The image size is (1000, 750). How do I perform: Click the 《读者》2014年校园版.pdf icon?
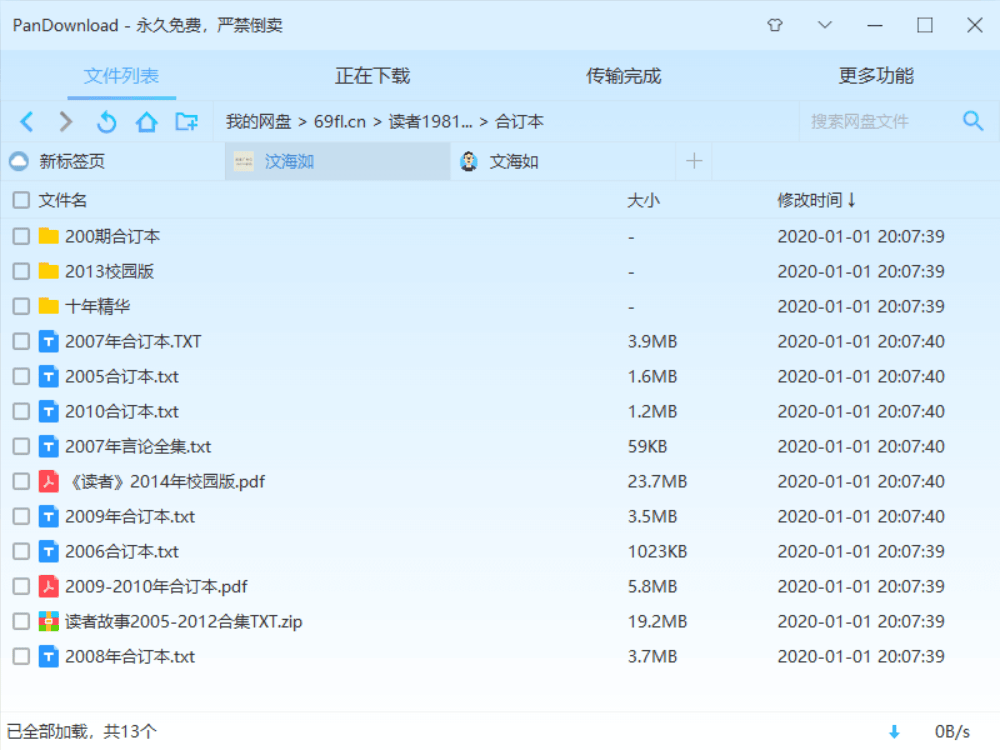click(x=48, y=482)
